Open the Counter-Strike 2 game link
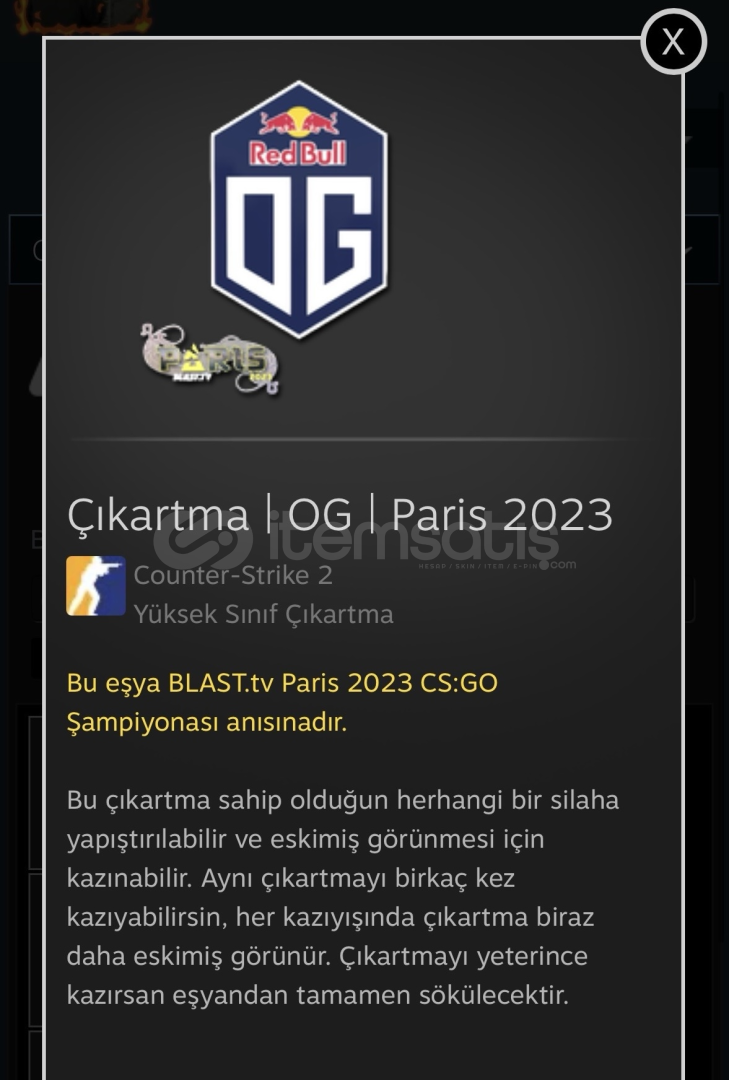This screenshot has width=729, height=1080. tap(233, 575)
